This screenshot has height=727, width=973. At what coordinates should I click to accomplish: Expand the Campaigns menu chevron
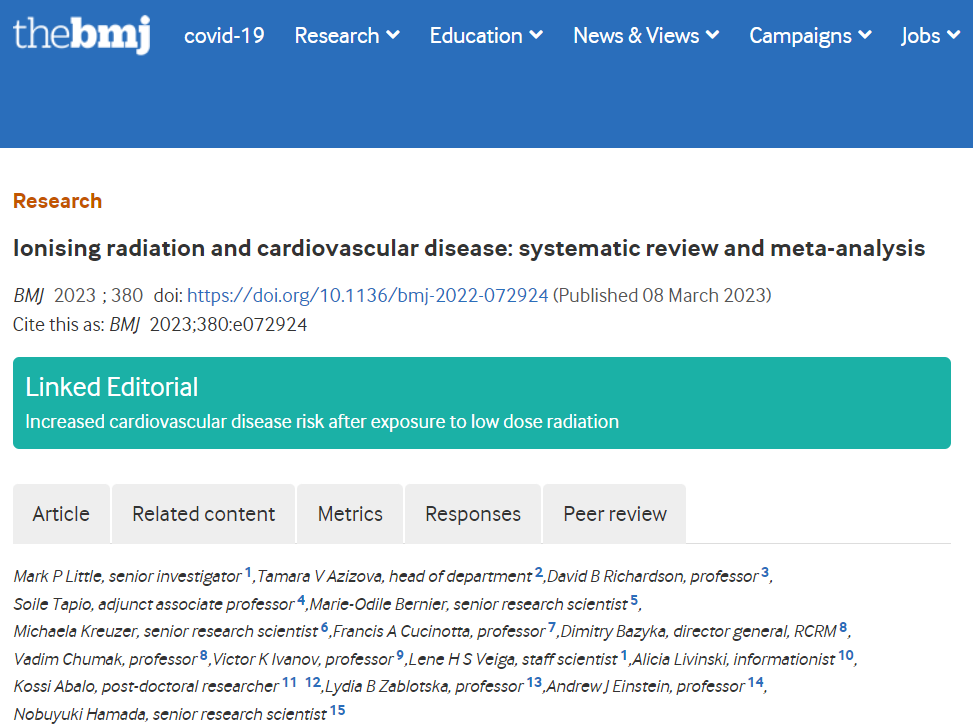click(x=865, y=35)
